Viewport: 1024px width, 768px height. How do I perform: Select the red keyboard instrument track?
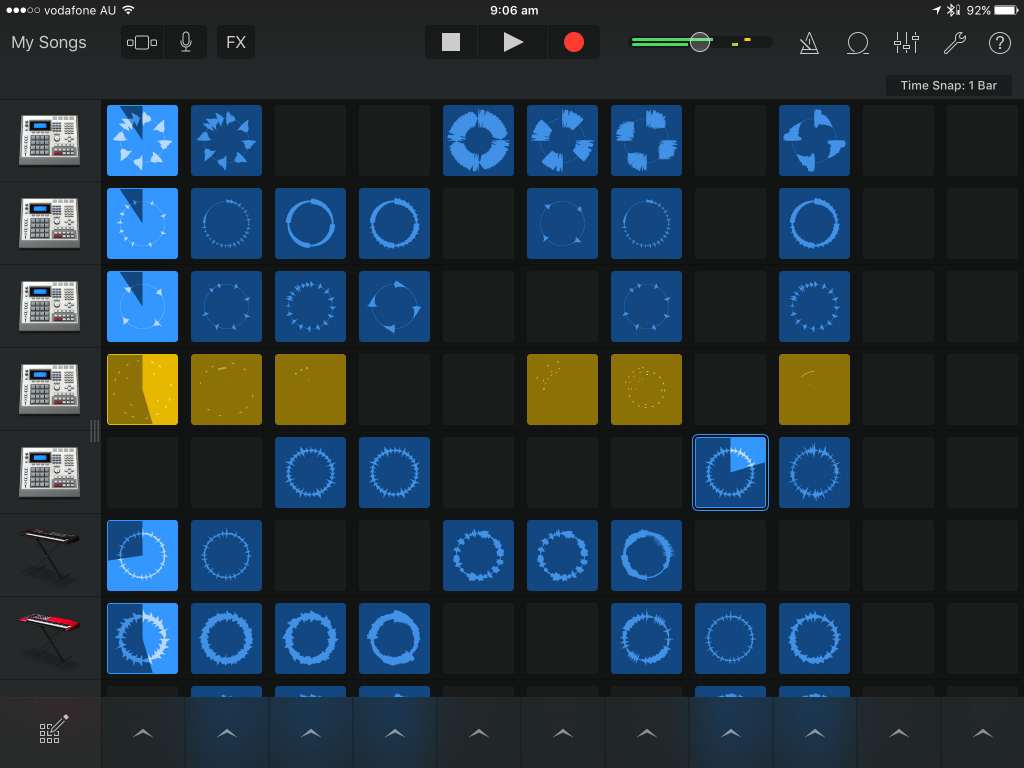click(x=50, y=637)
